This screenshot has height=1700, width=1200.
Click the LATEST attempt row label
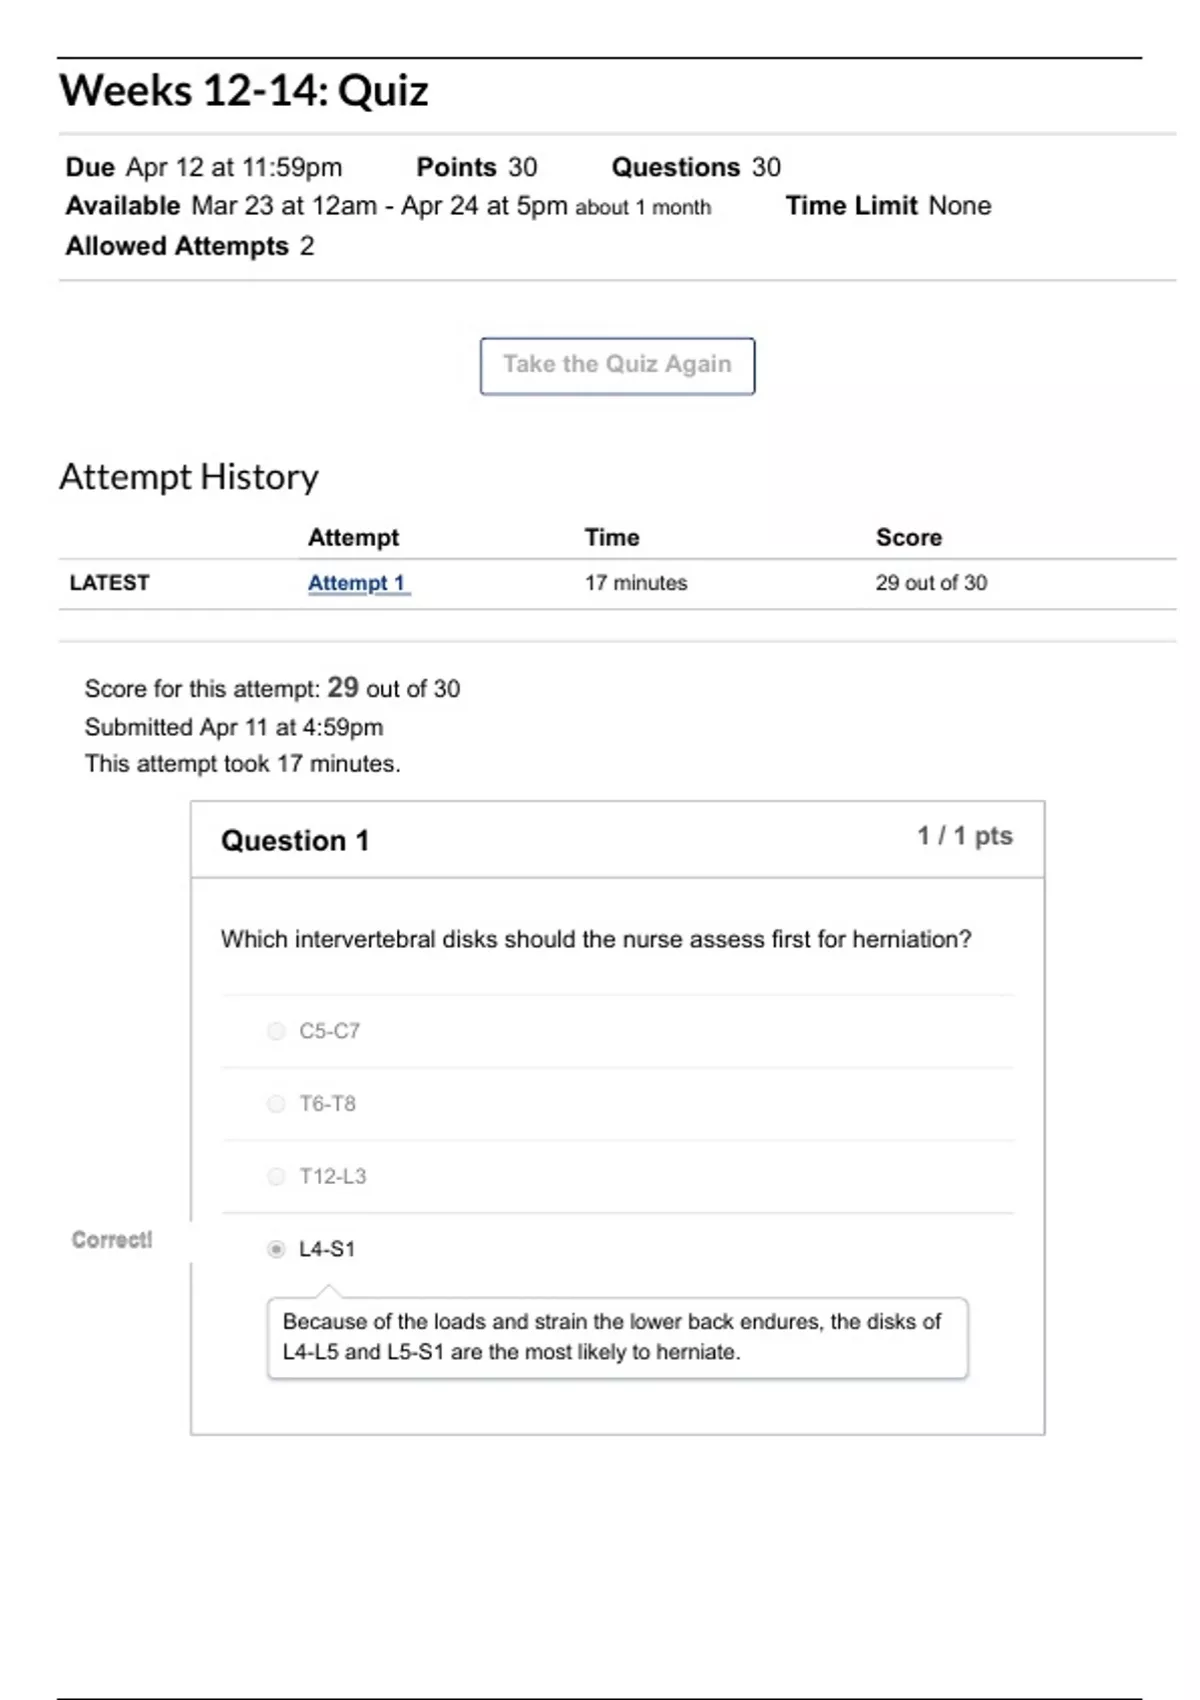tap(110, 582)
